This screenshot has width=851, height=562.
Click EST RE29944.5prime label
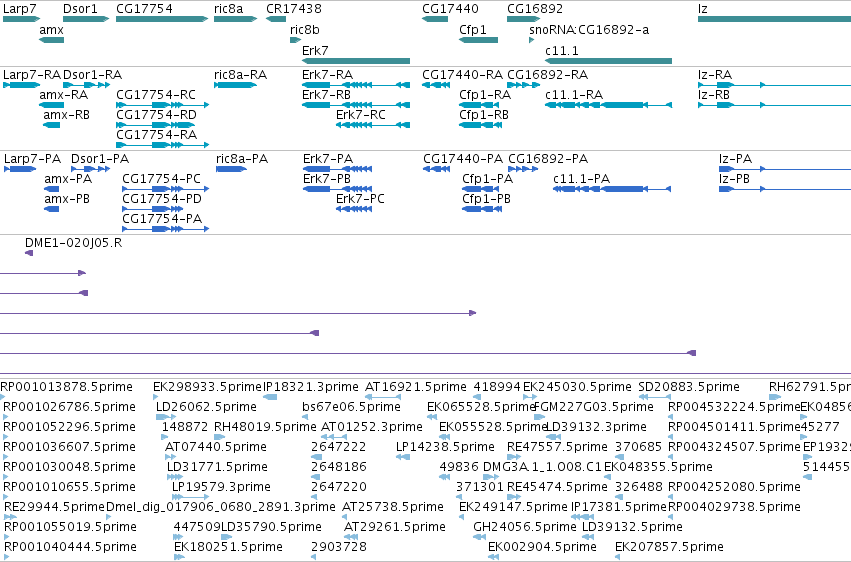[x=54, y=507]
